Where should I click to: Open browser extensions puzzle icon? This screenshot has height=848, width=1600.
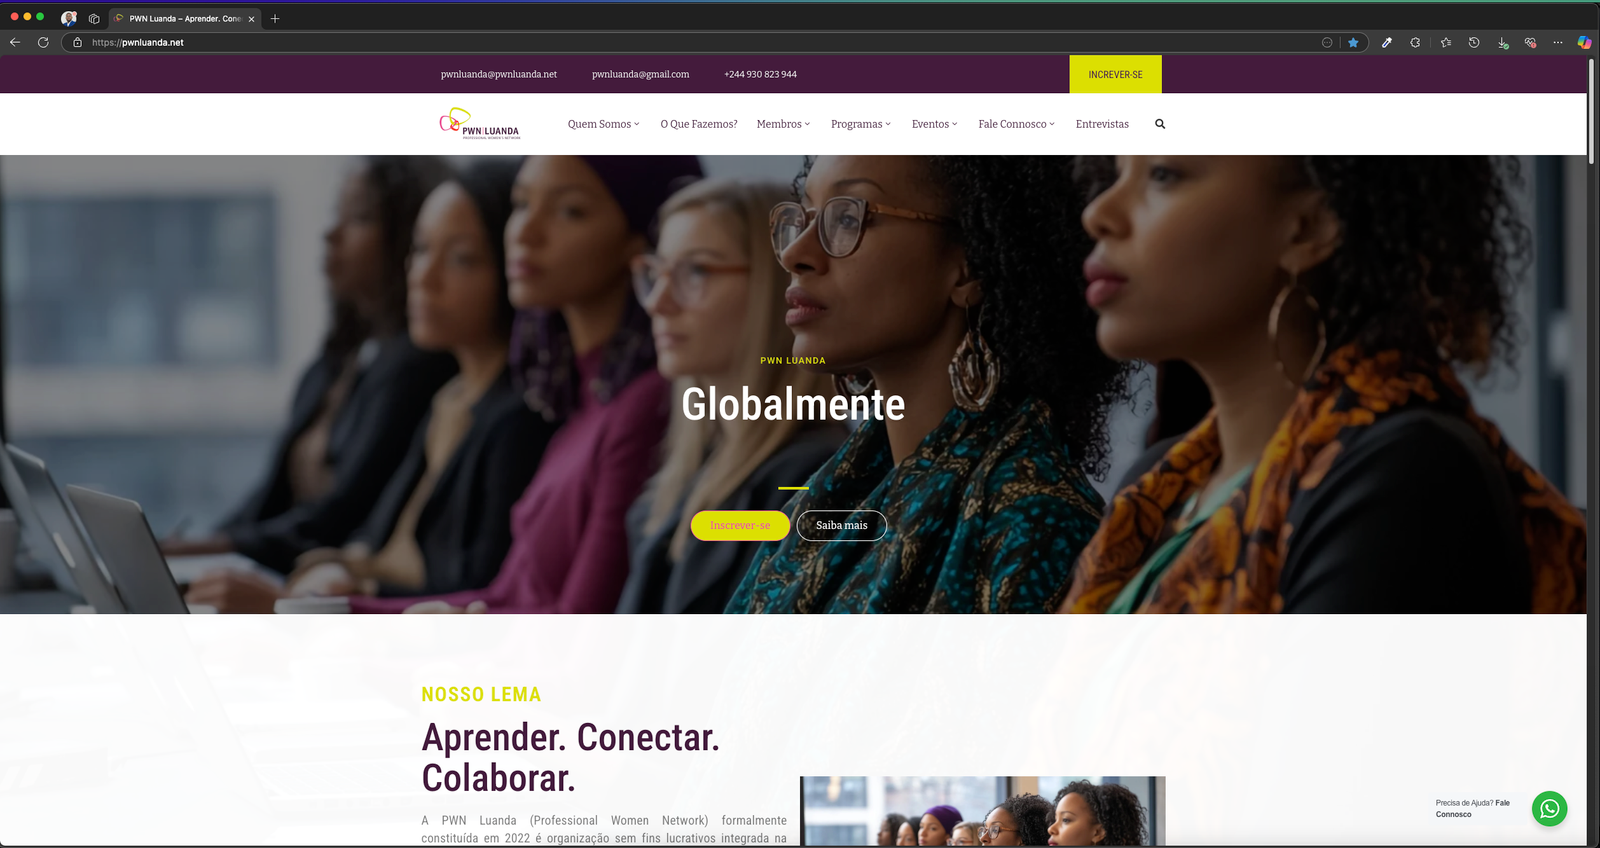click(x=1415, y=42)
